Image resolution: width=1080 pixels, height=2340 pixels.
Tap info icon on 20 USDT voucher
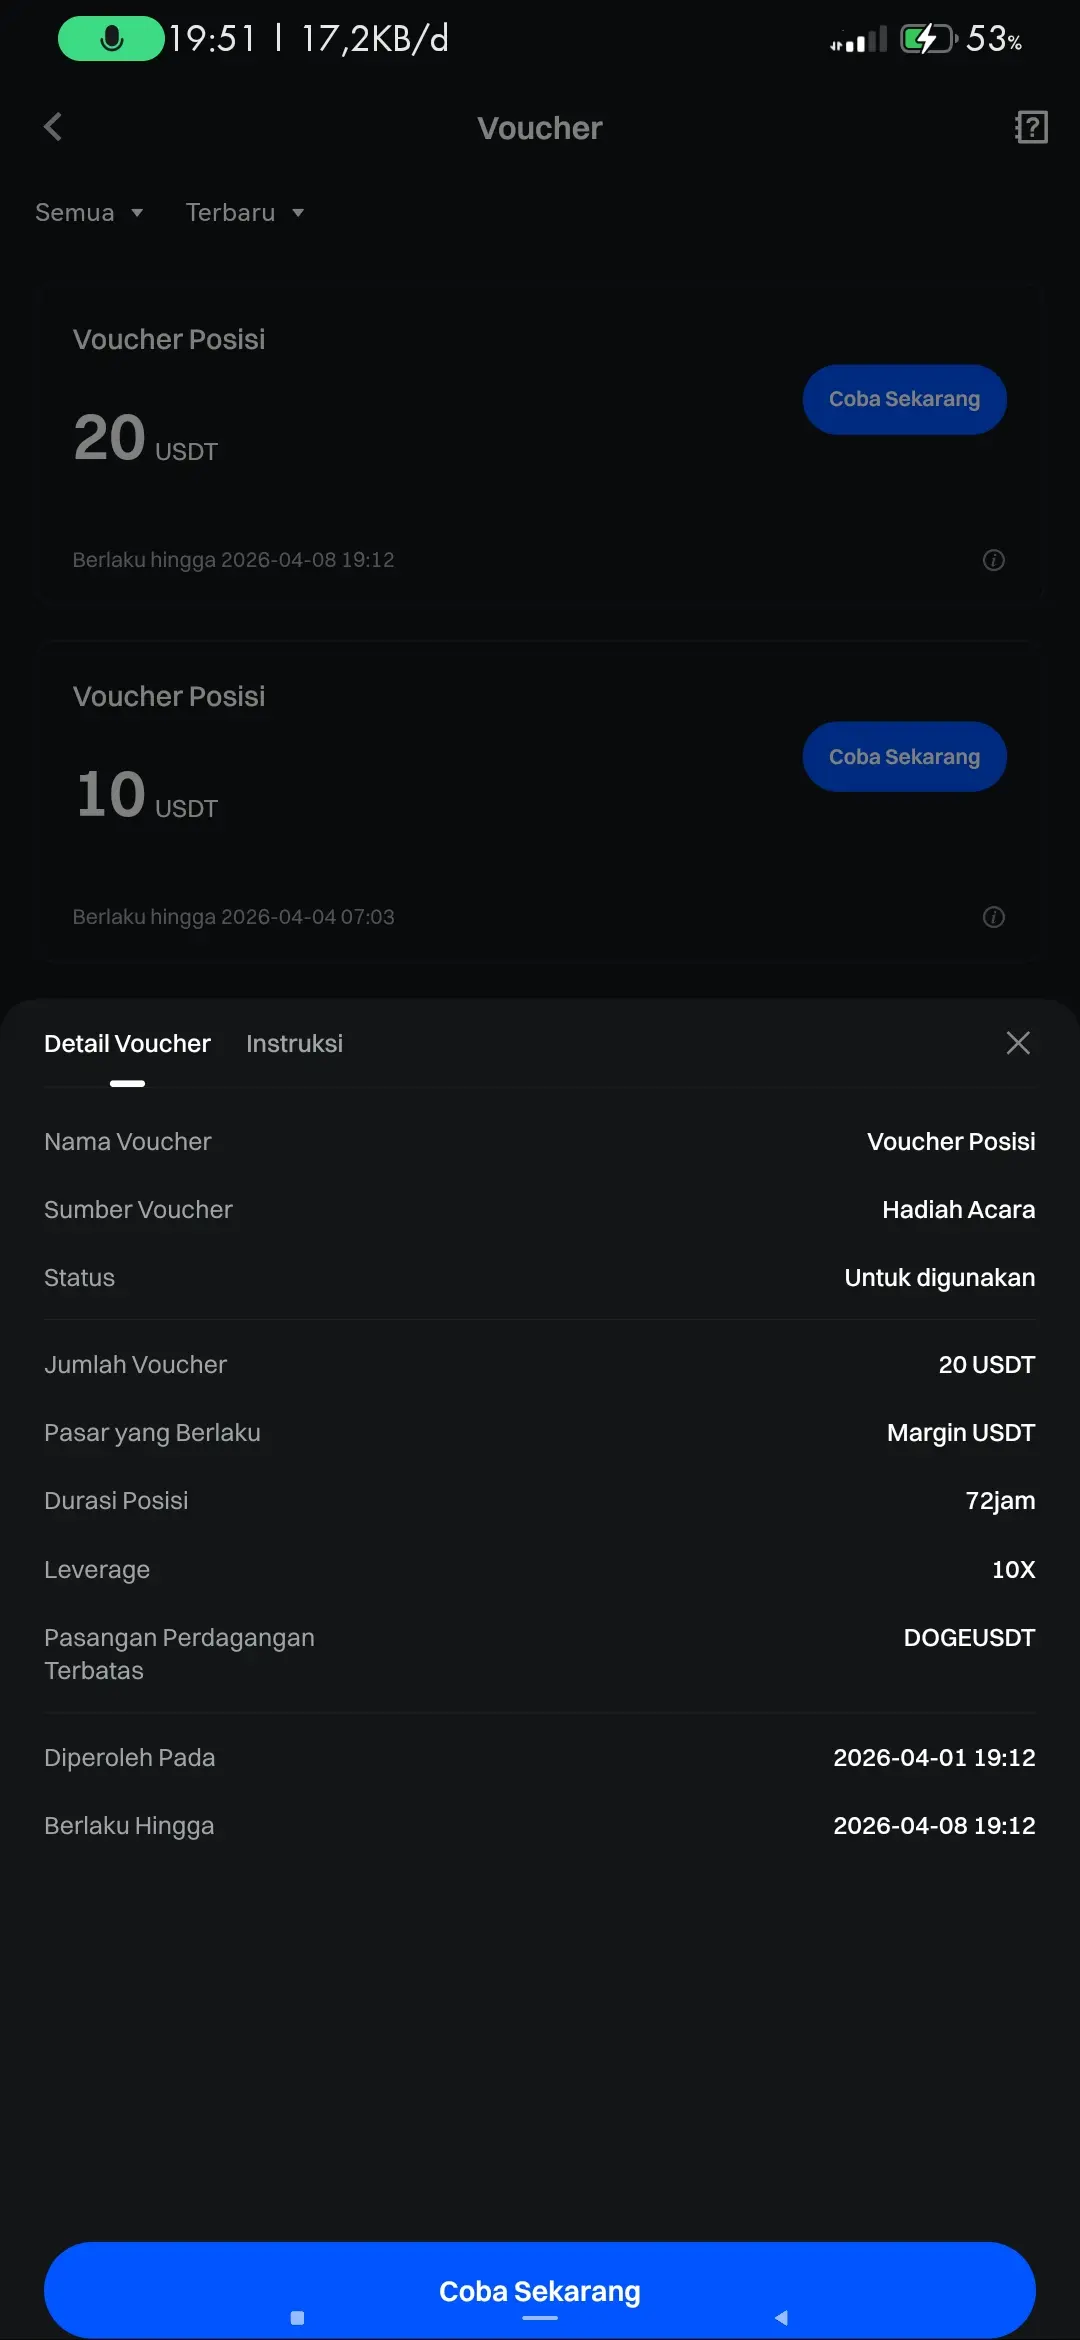click(993, 560)
